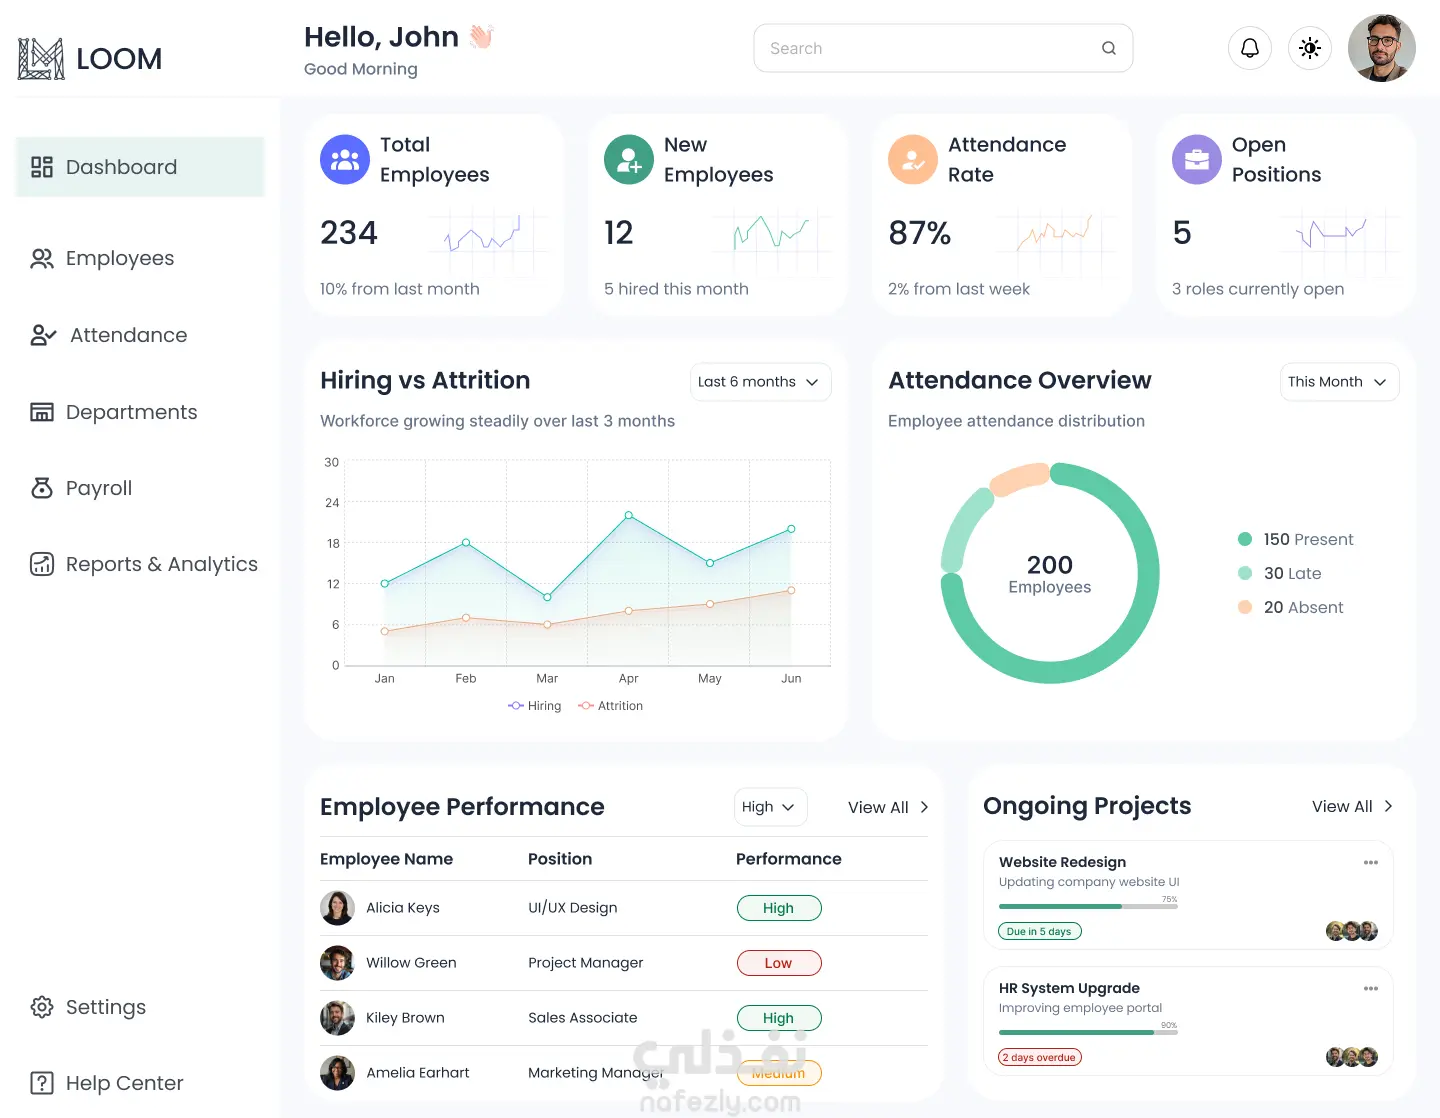This screenshot has height=1118, width=1440.
Task: Click High badge for Kiley Brown
Action: [779, 1018]
